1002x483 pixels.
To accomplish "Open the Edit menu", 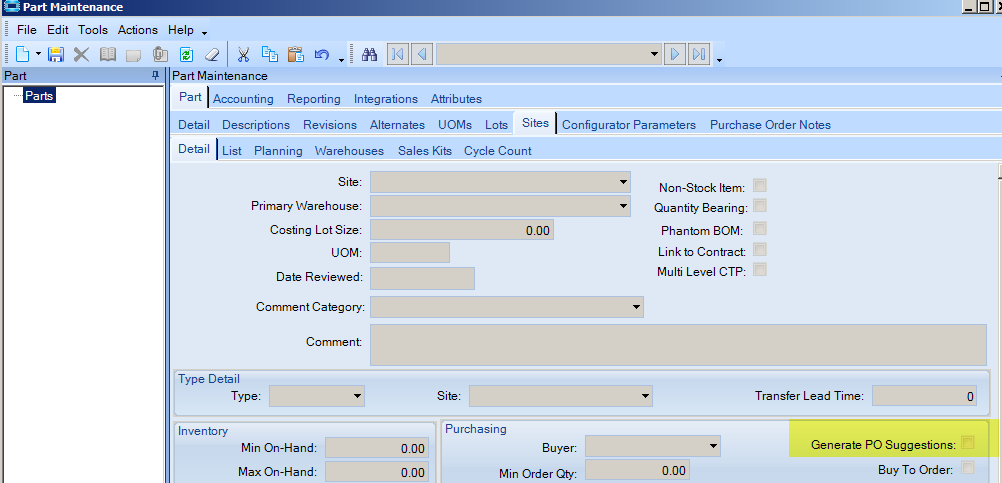I will [58, 30].
